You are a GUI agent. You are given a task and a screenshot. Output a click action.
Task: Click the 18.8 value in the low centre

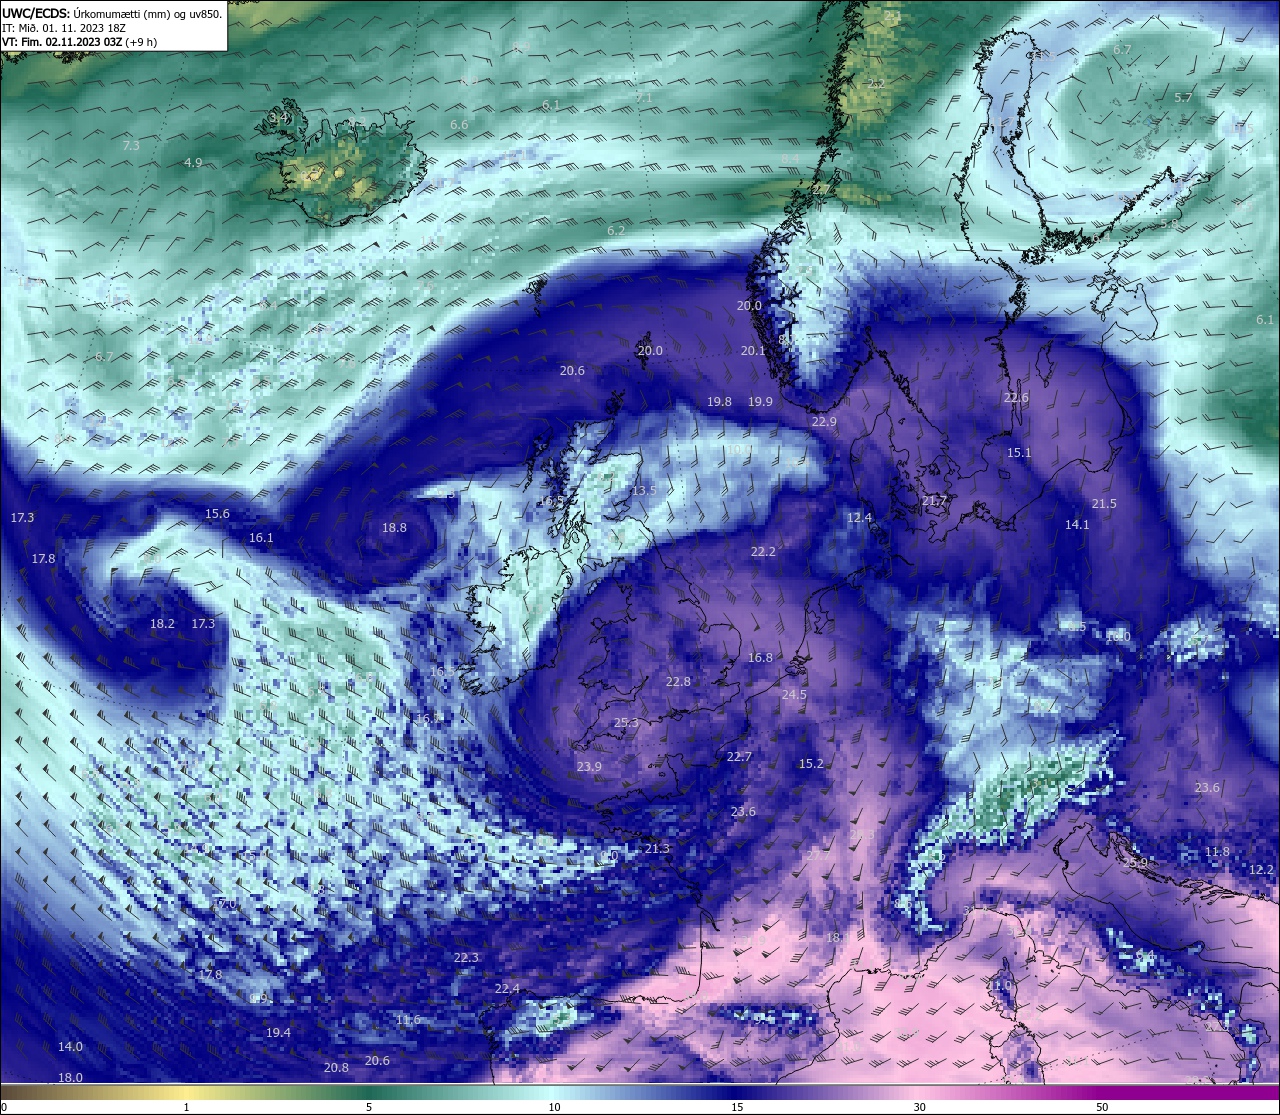click(x=394, y=527)
